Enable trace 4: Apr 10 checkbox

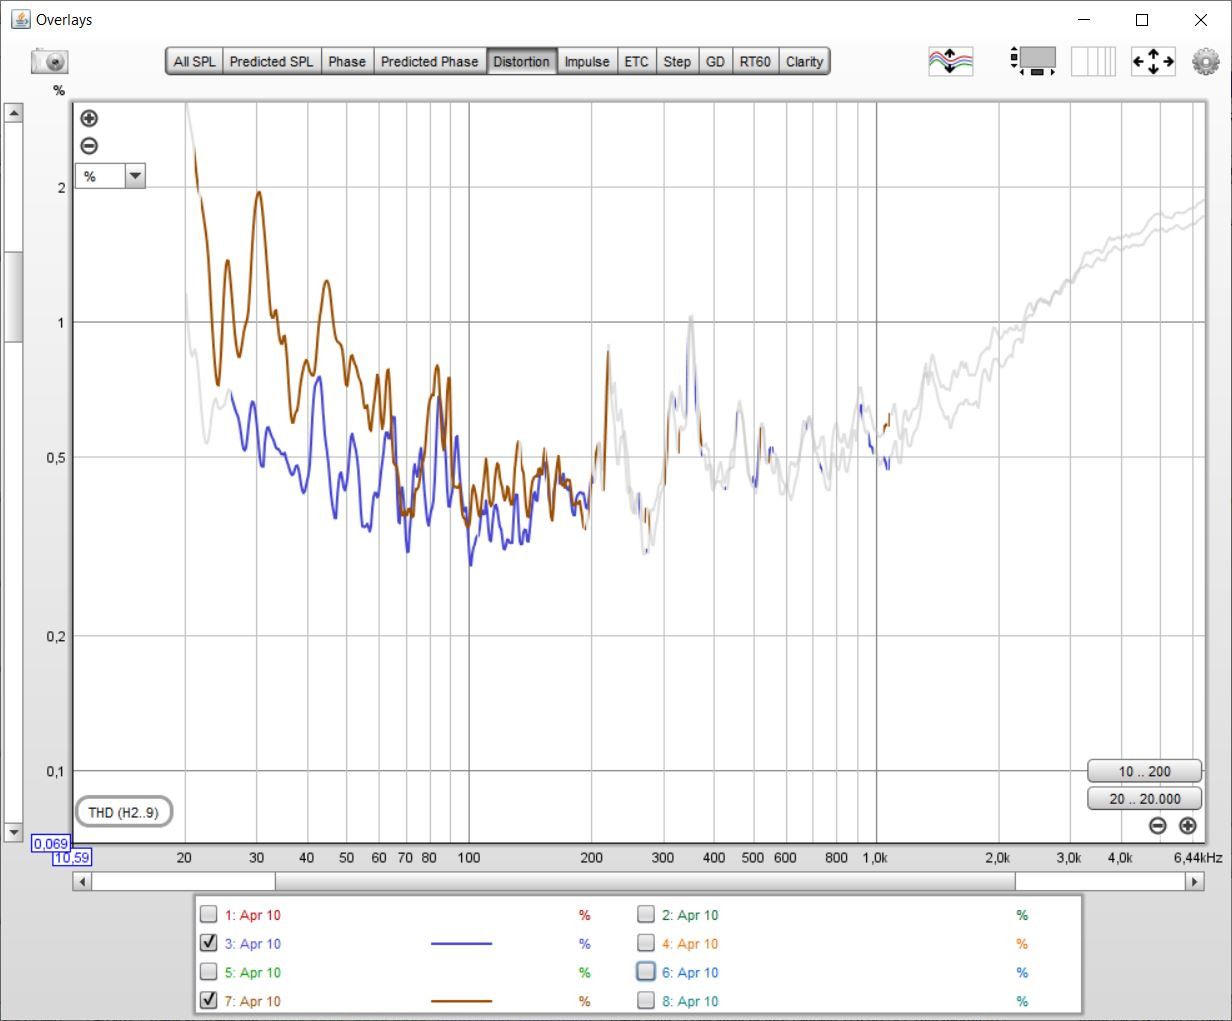646,943
